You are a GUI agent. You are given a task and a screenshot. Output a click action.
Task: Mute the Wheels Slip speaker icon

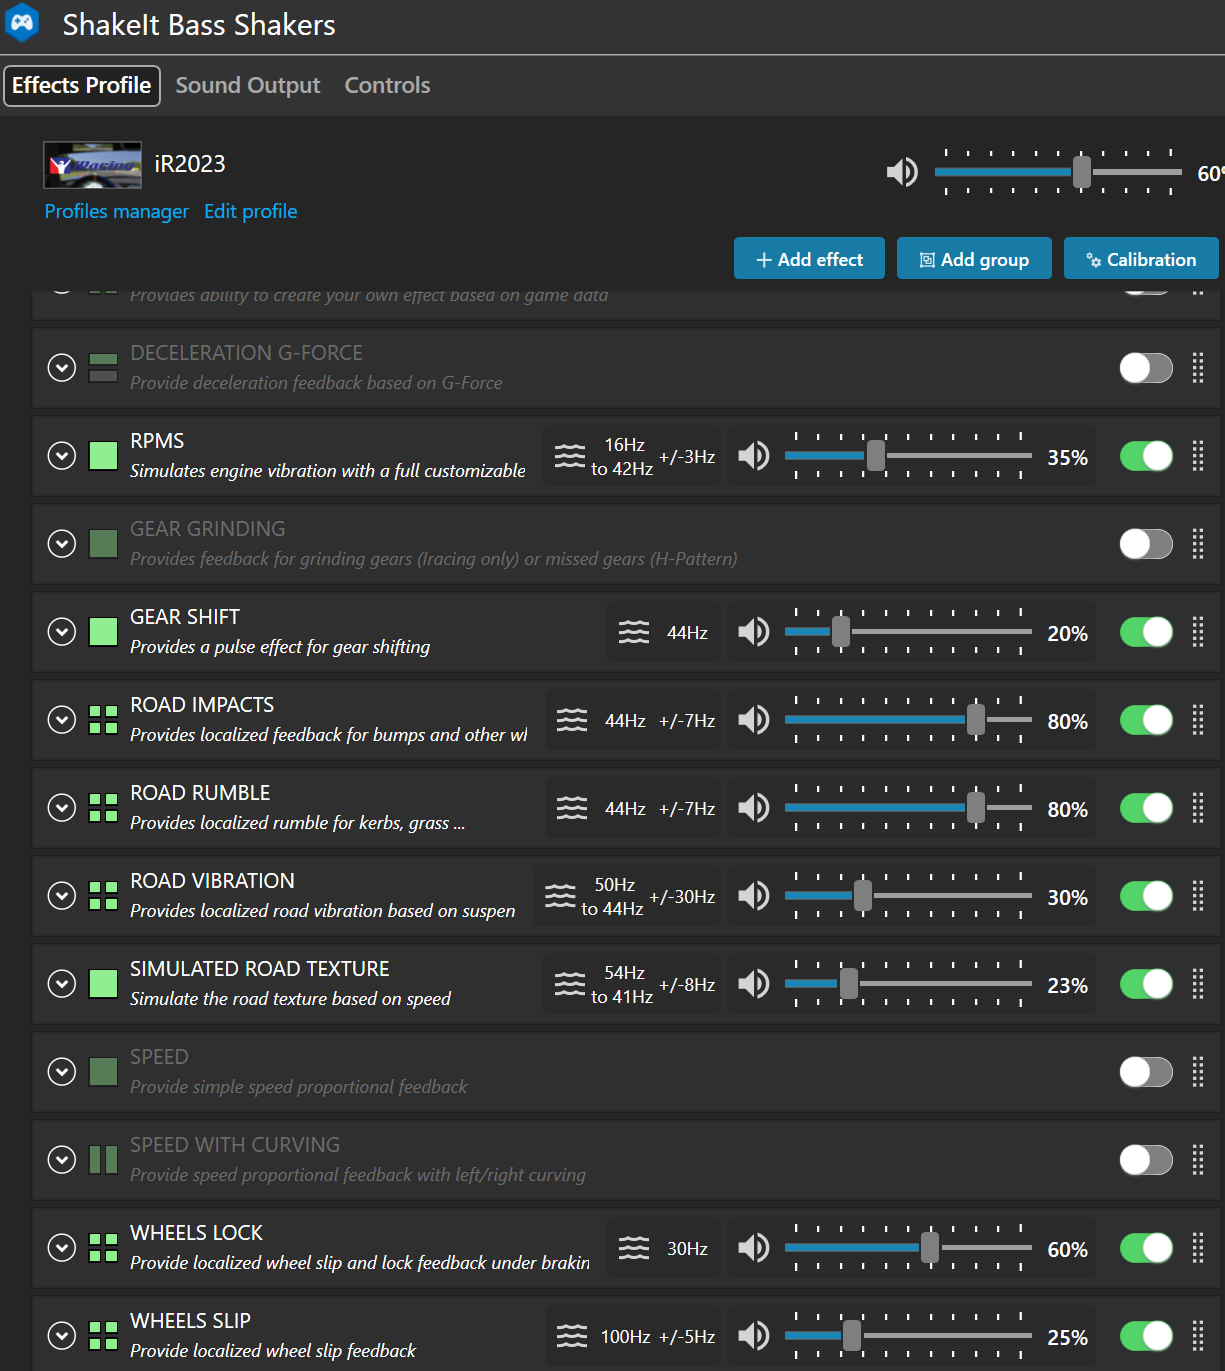[x=753, y=1336]
